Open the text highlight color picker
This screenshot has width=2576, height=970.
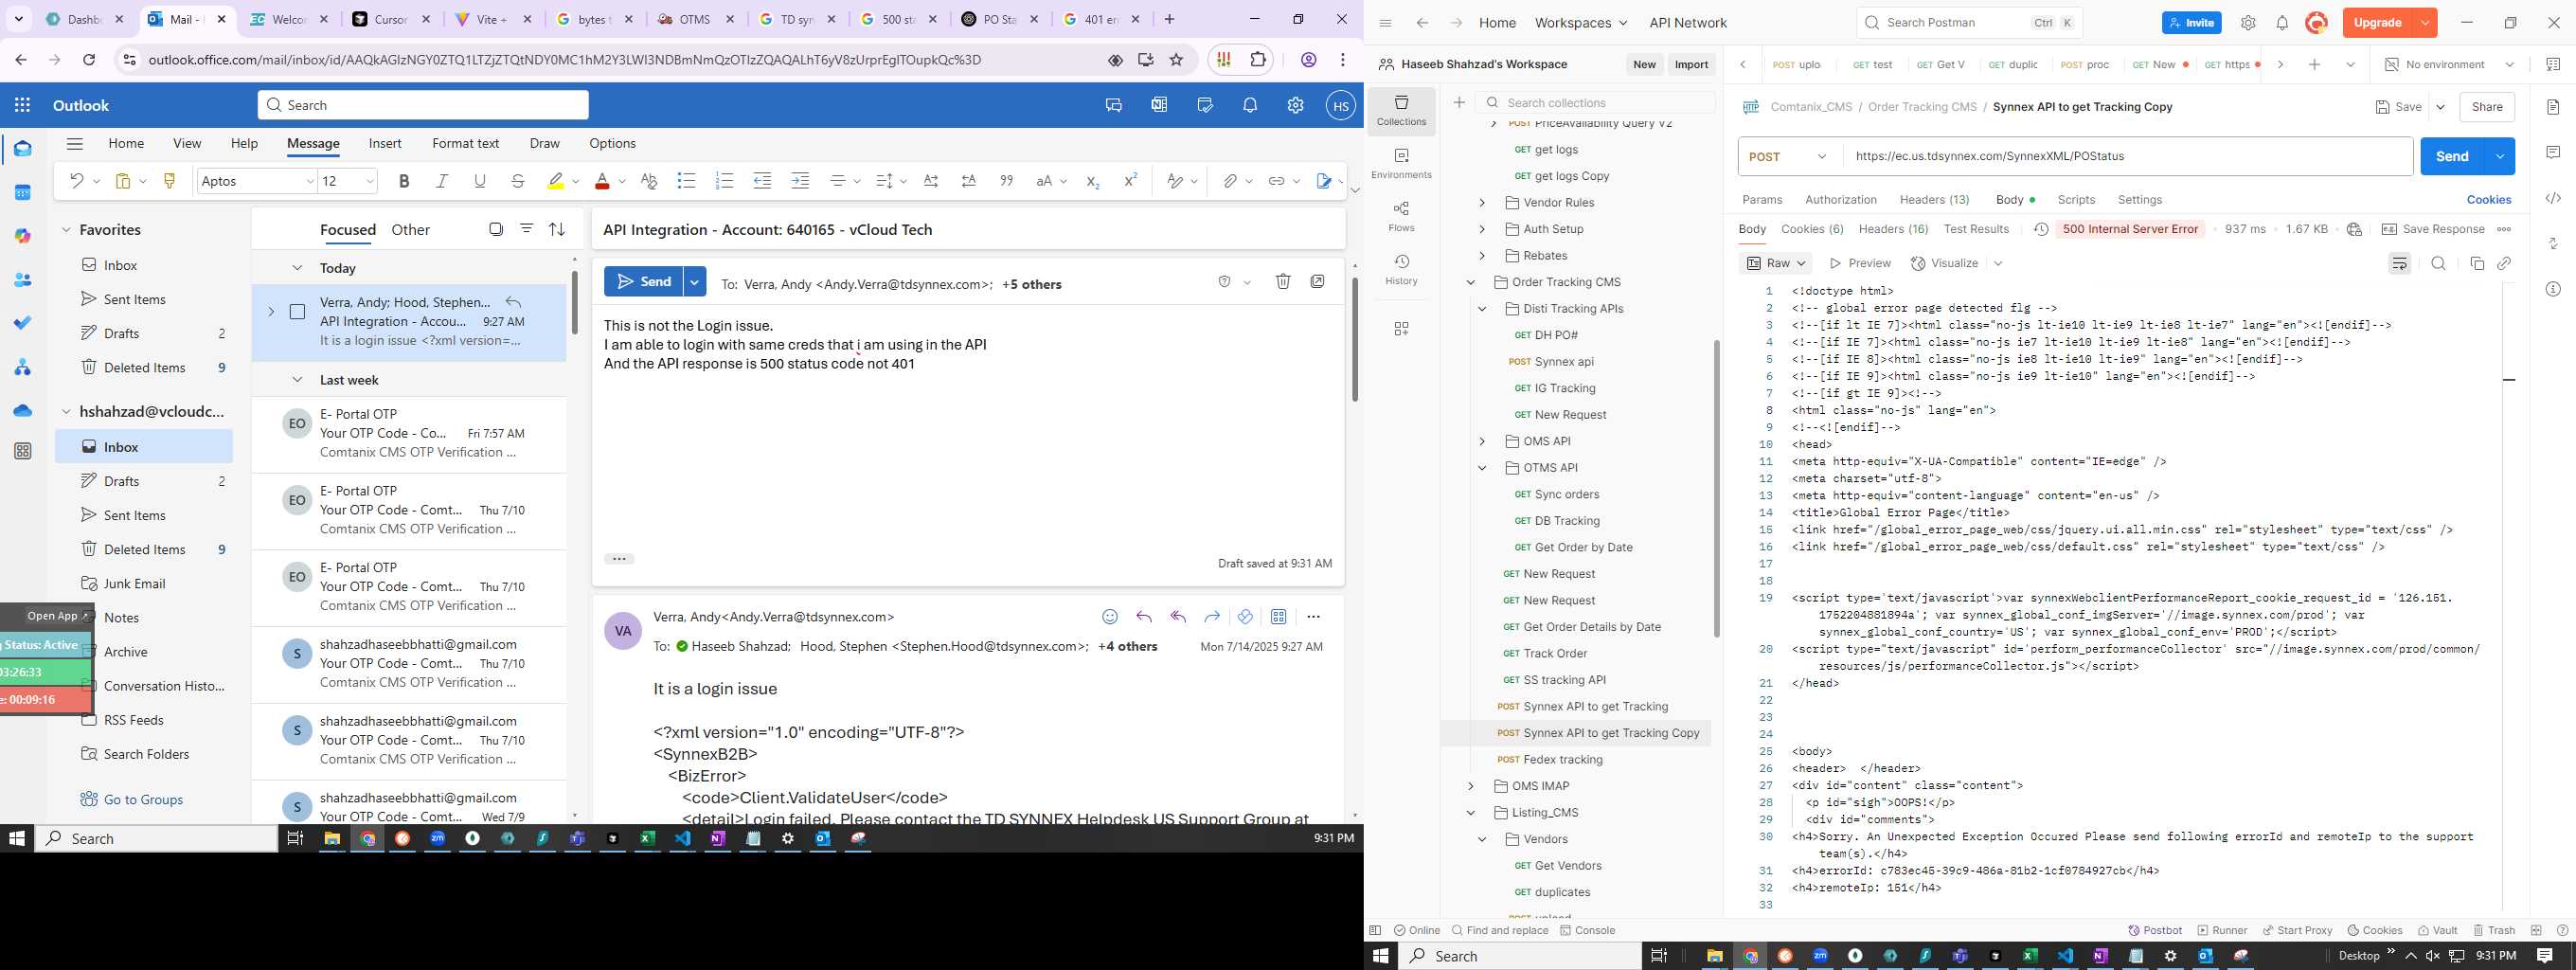[575, 181]
